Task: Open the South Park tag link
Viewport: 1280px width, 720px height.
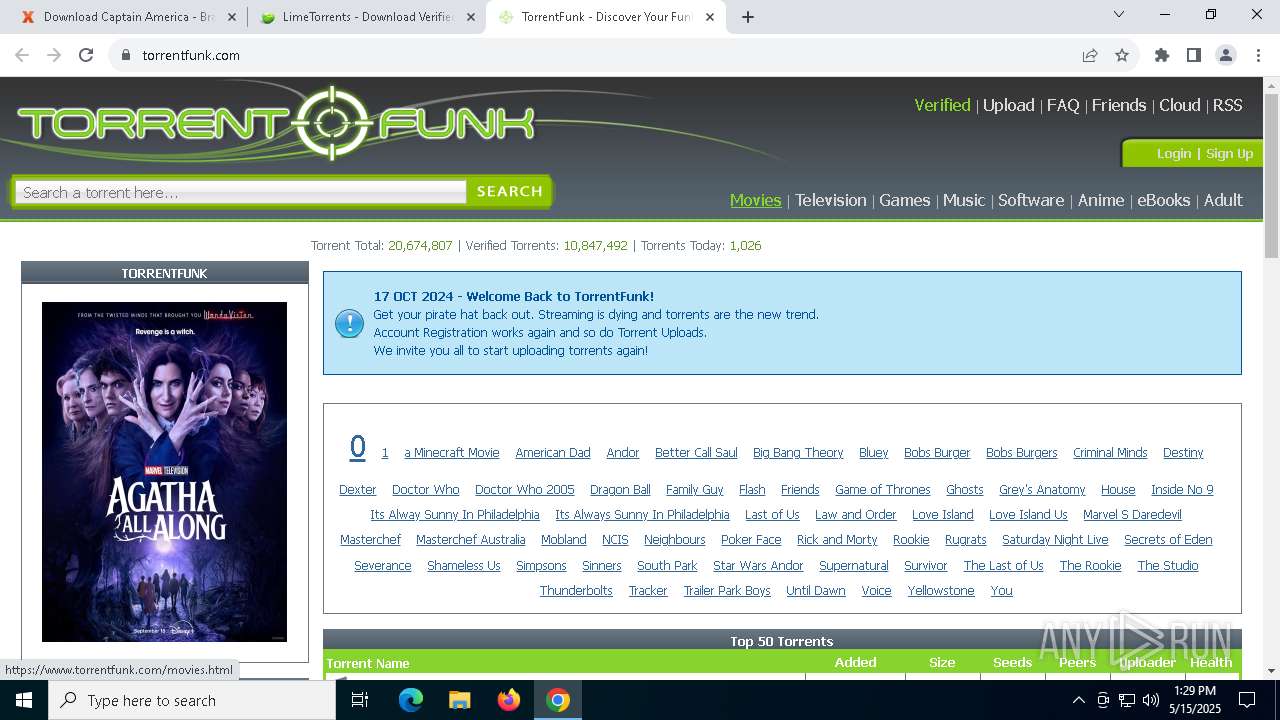Action: click(x=667, y=565)
